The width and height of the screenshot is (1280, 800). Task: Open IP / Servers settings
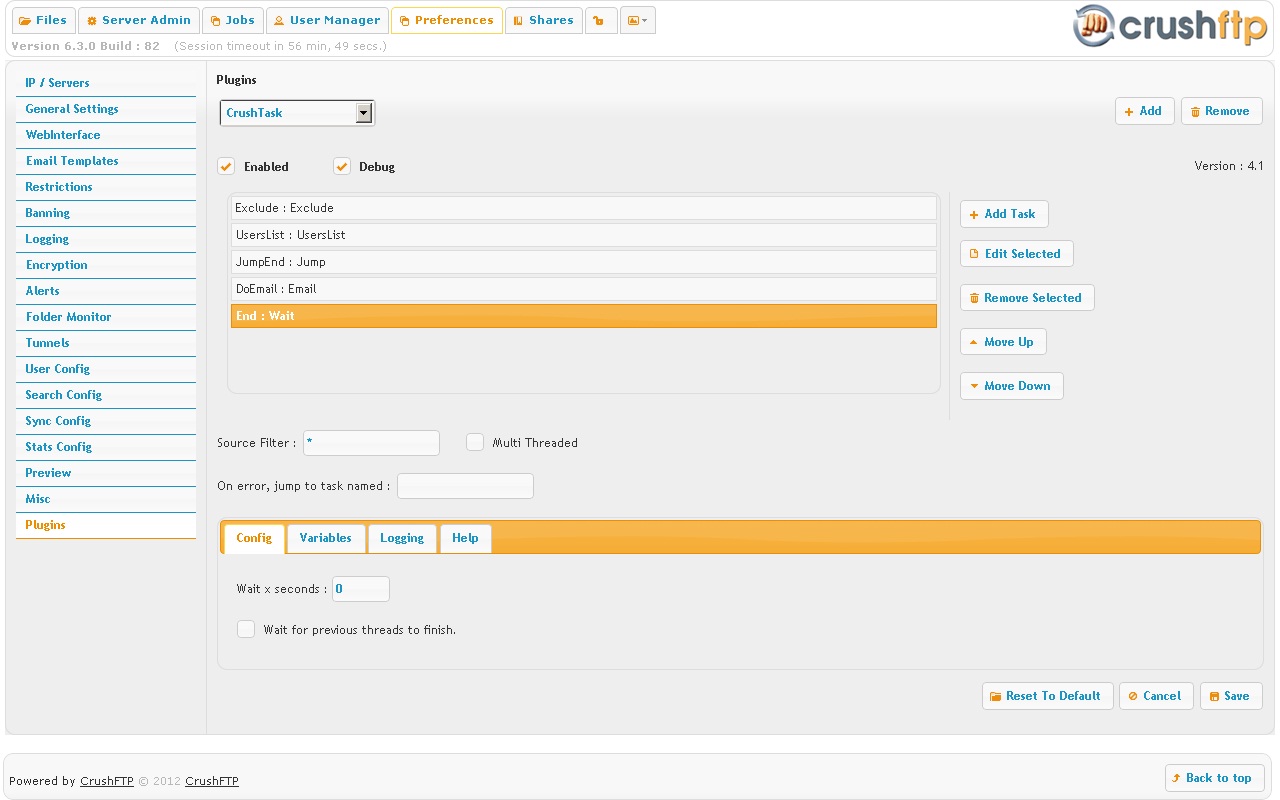point(106,83)
